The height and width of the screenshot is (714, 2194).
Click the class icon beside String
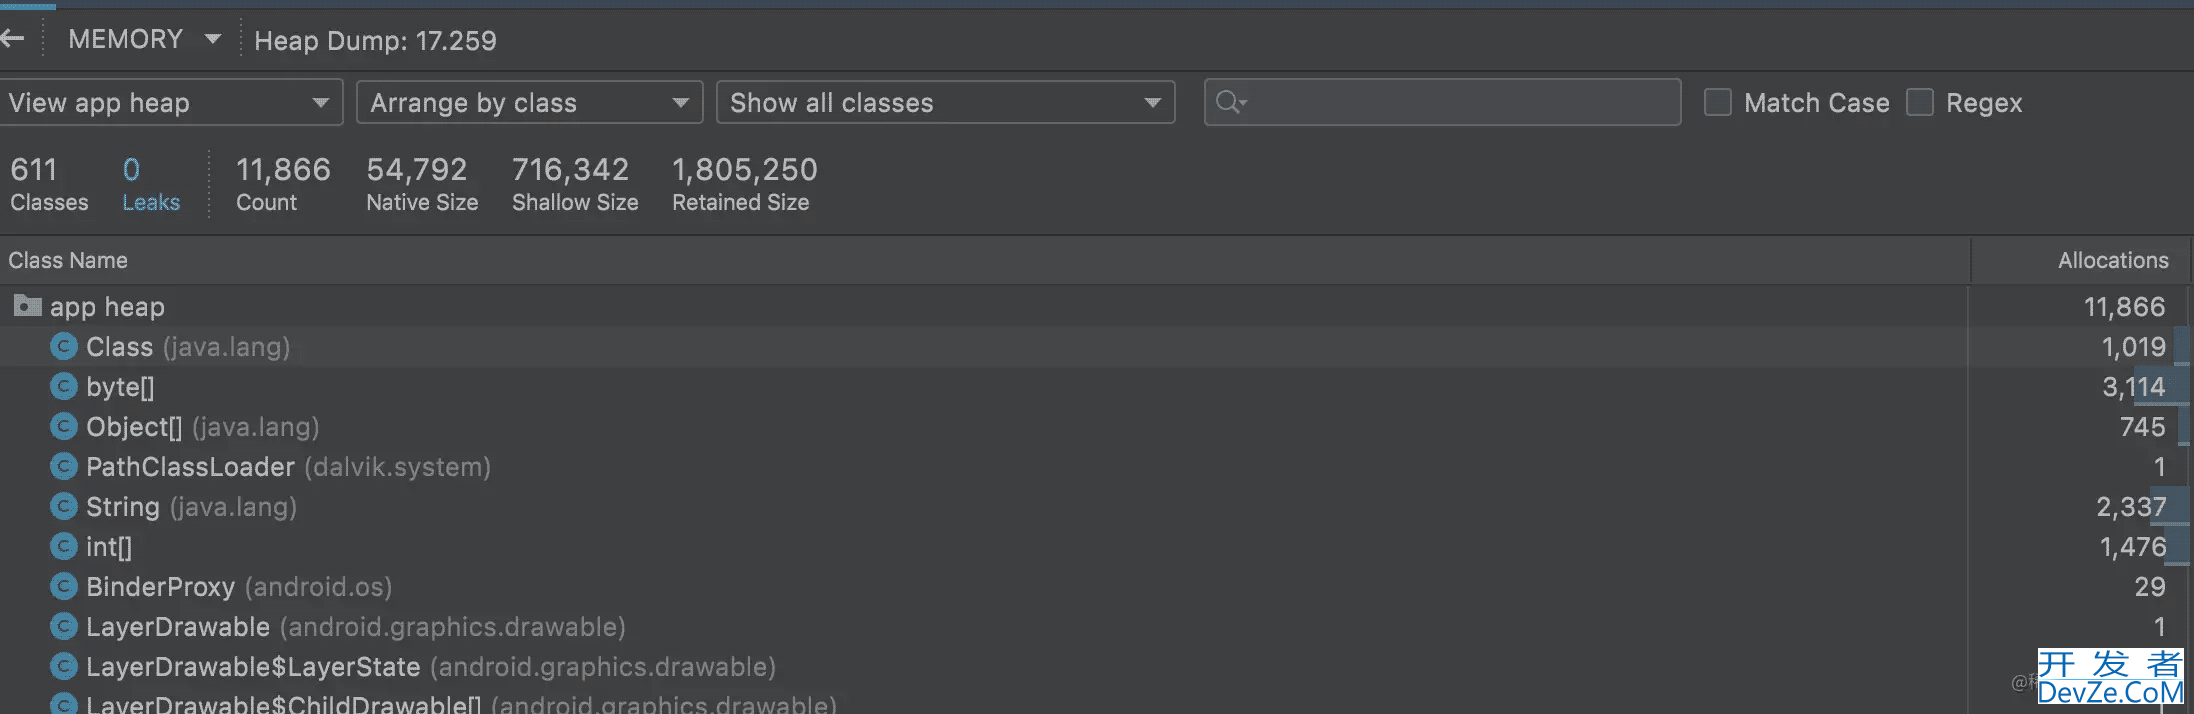(x=64, y=506)
